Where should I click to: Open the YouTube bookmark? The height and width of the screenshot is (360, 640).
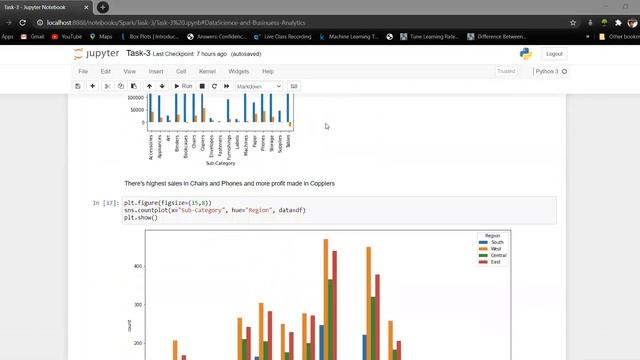(x=67, y=37)
